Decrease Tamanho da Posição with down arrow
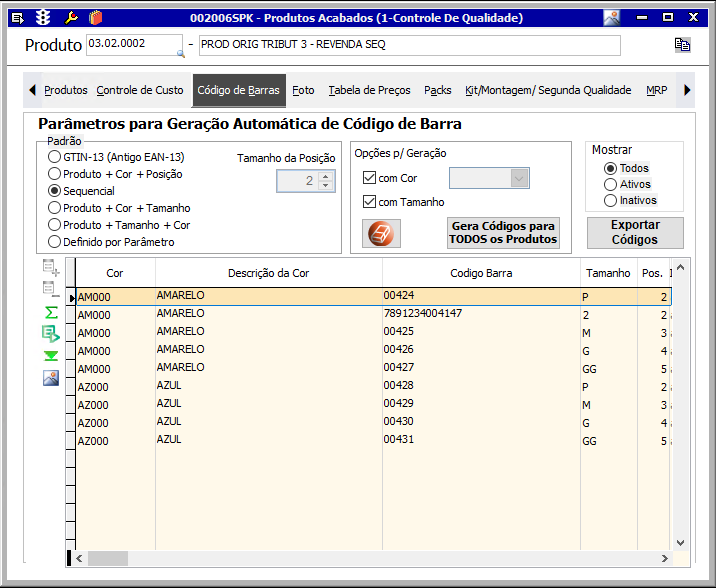Image resolution: width=716 pixels, height=588 pixels. point(326,185)
